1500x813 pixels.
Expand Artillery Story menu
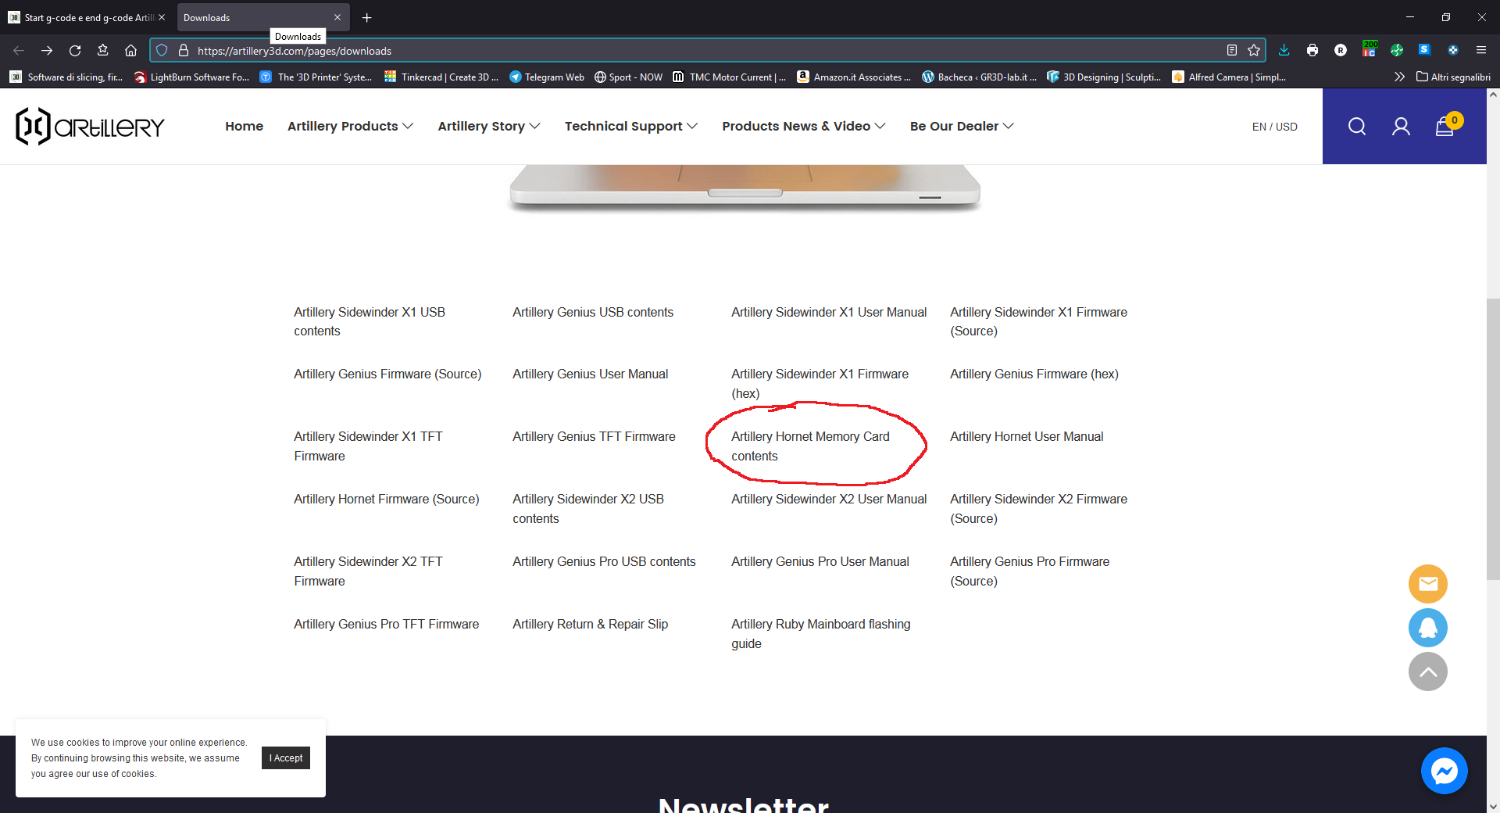(489, 126)
